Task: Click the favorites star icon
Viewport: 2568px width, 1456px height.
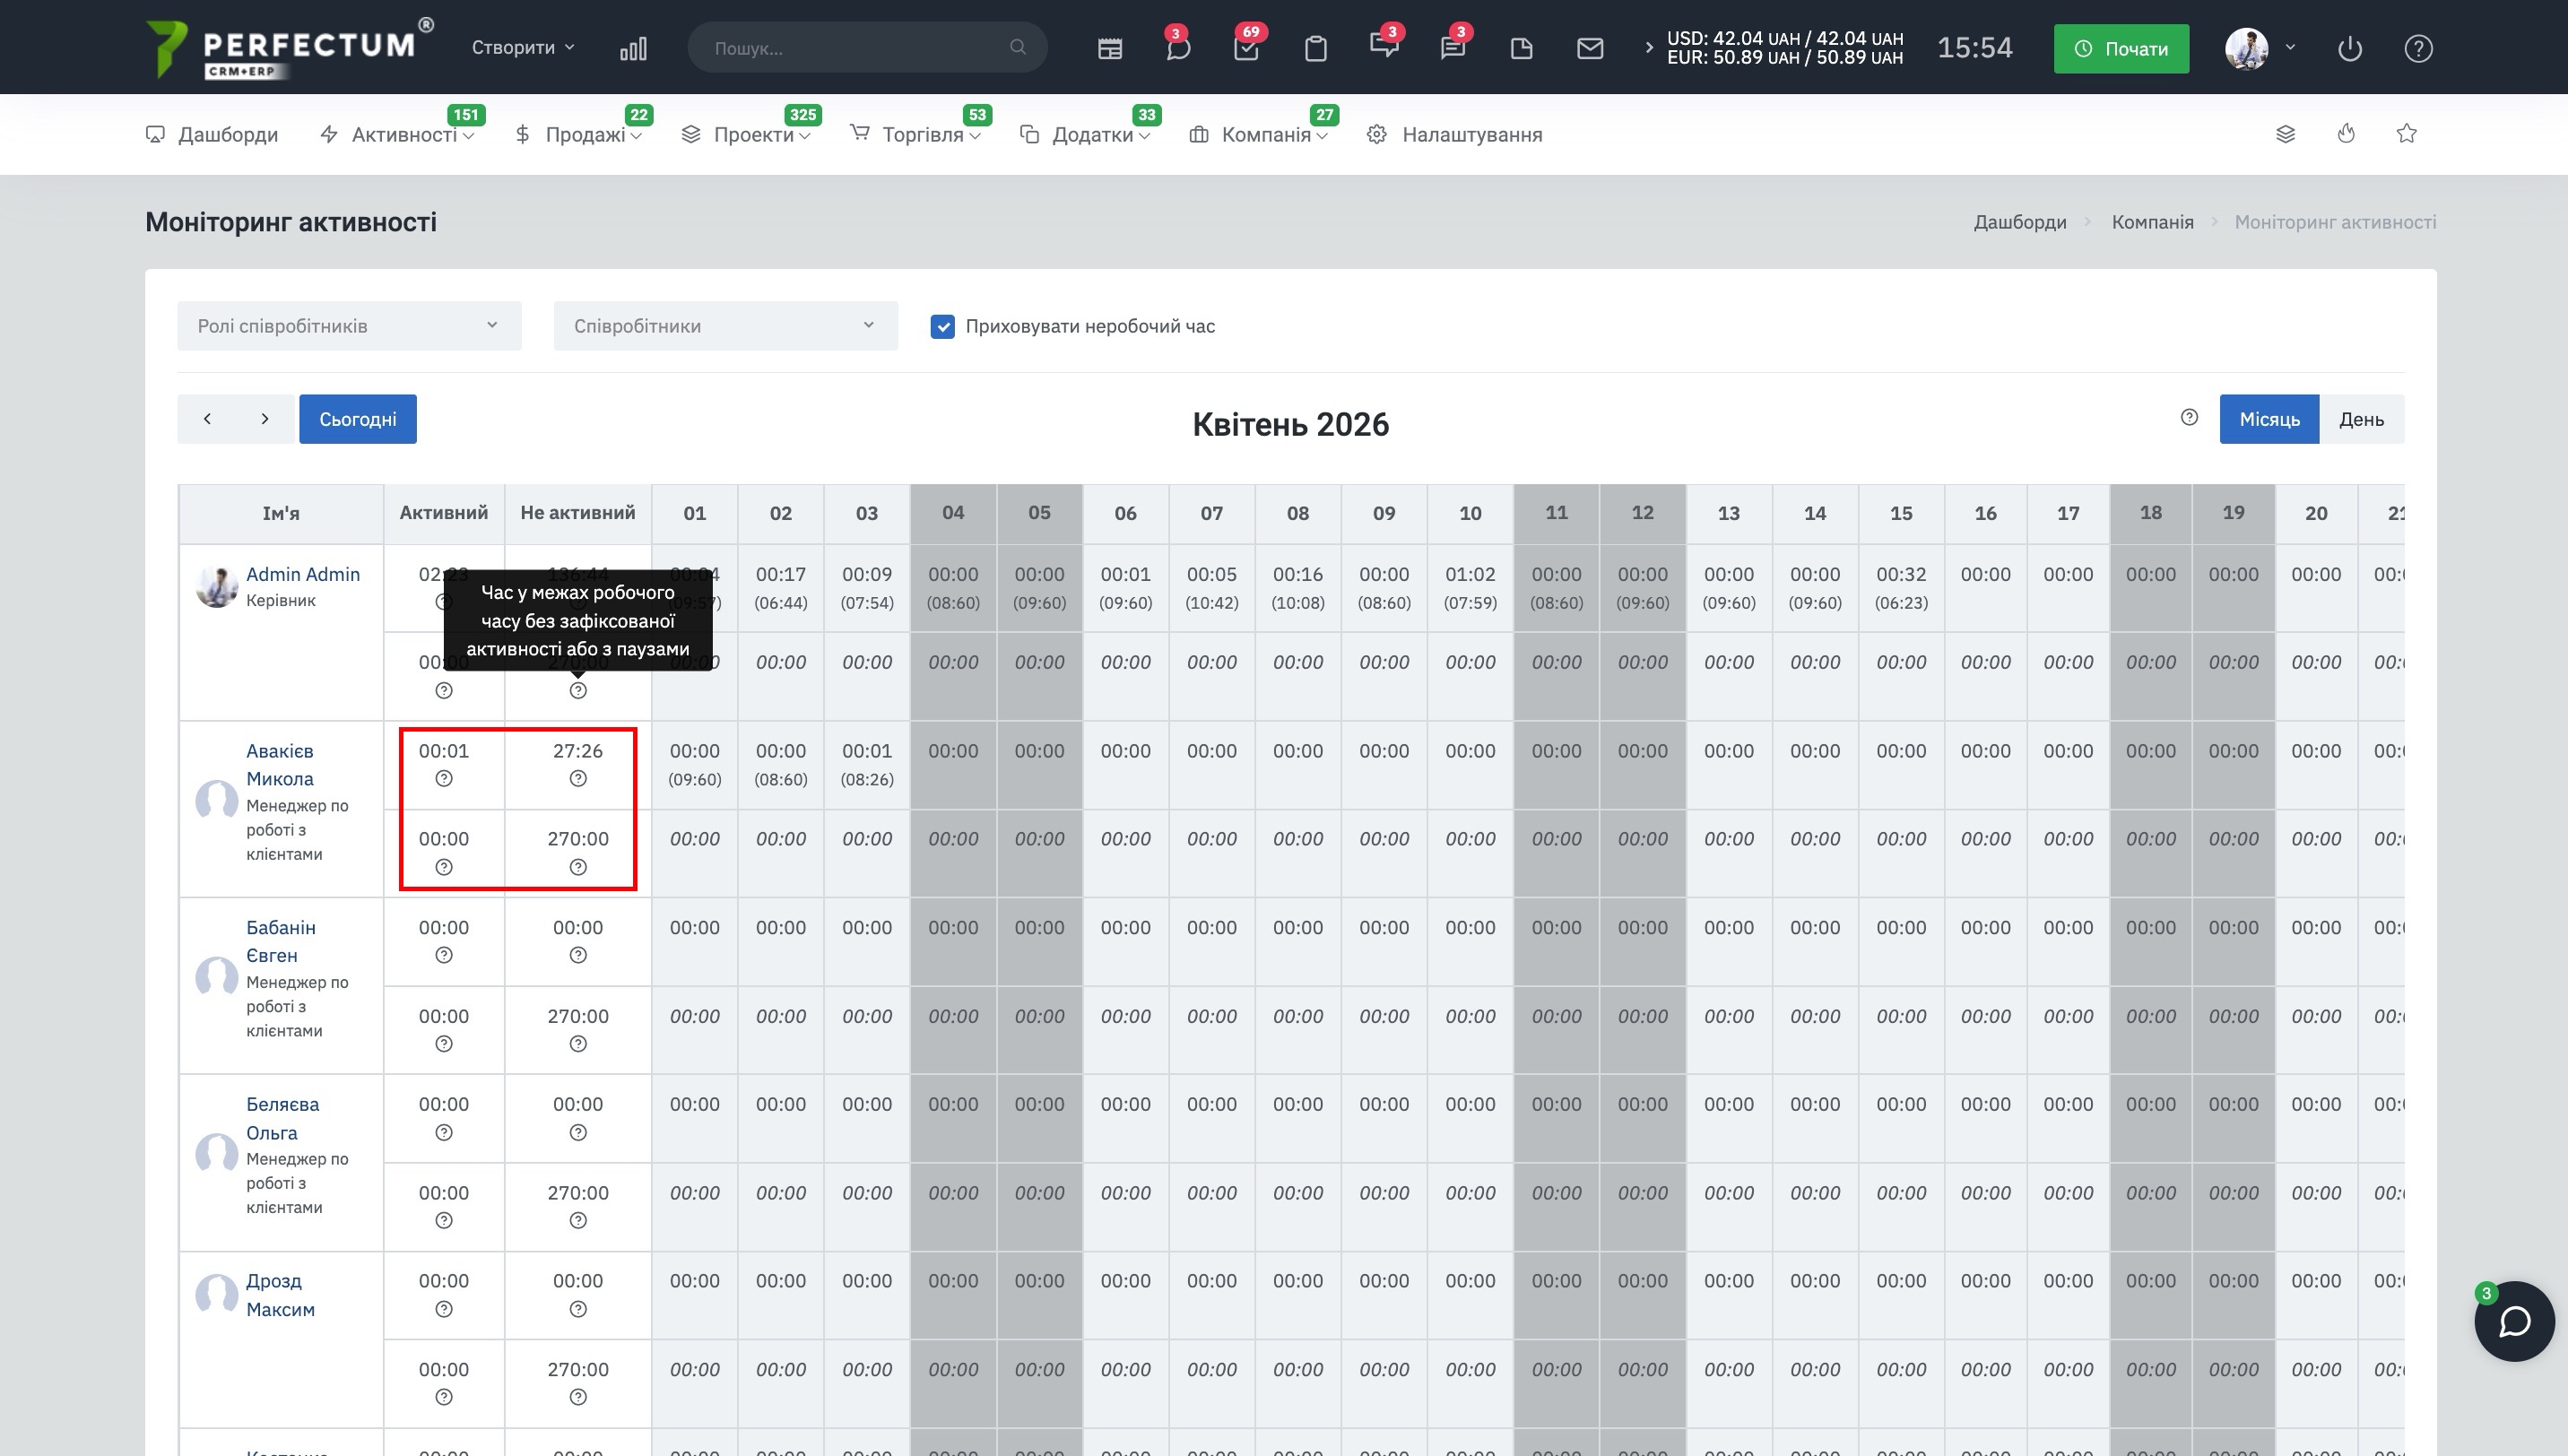Action: pyautogui.click(x=2406, y=133)
